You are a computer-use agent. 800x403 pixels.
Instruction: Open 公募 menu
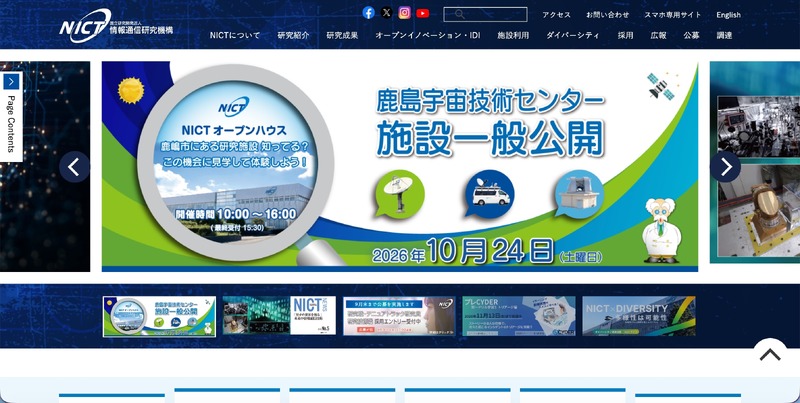click(691, 35)
